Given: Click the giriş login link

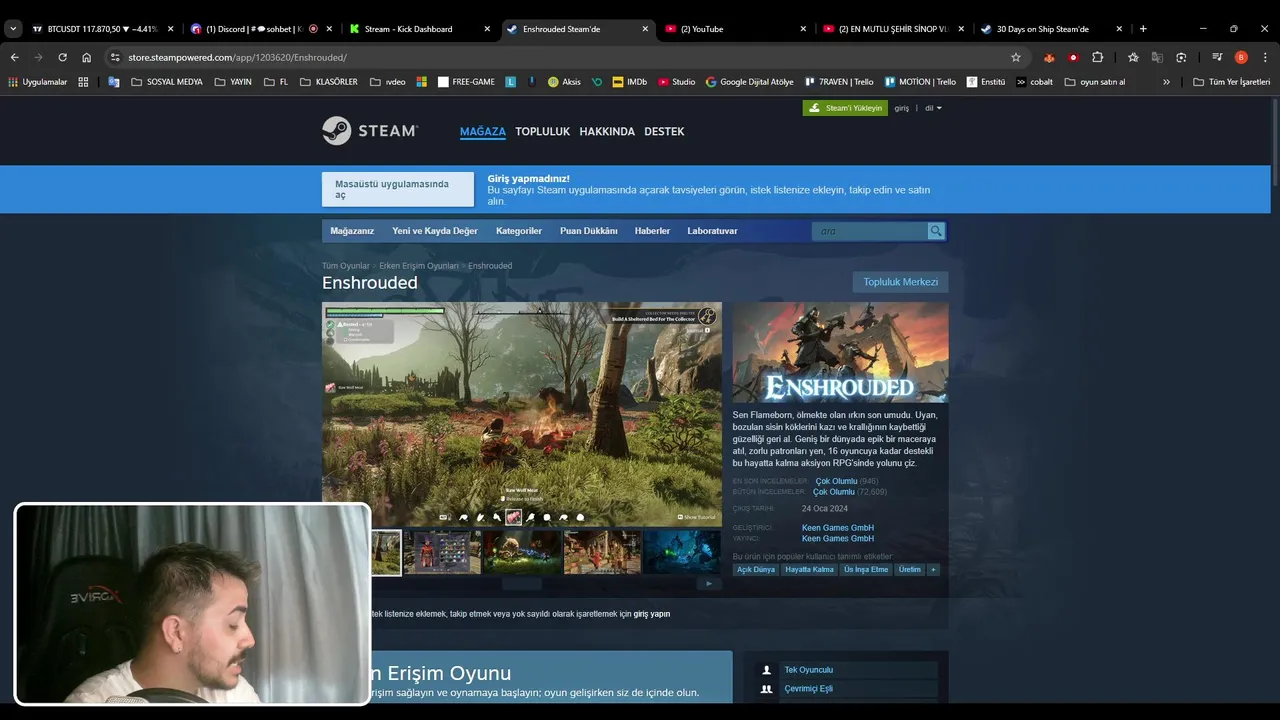Looking at the screenshot, I should pyautogui.click(x=902, y=108).
